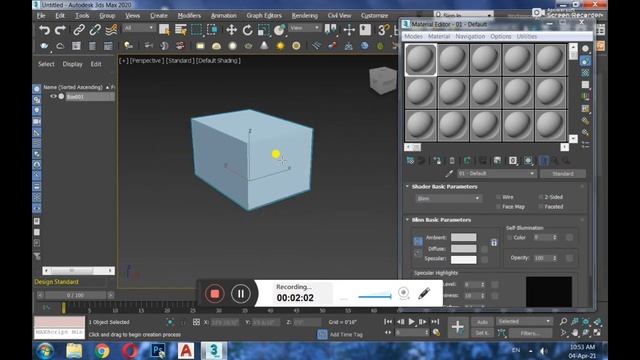Screen dimensions: 640x360
Task: Open the Modifiers menu
Action: (x=189, y=16)
